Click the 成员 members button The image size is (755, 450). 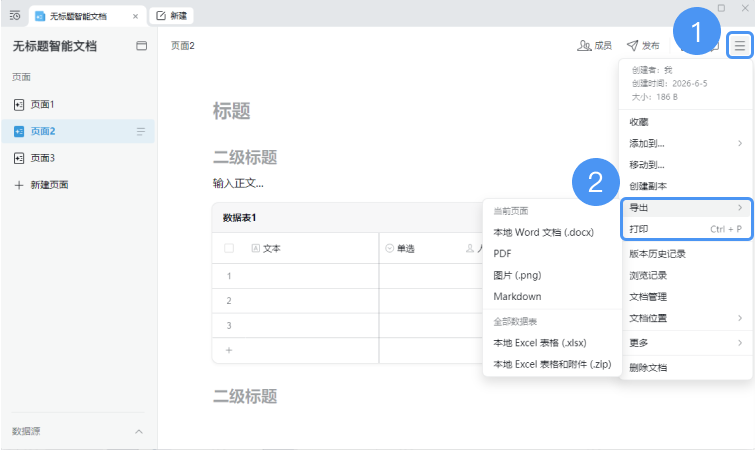pos(595,46)
